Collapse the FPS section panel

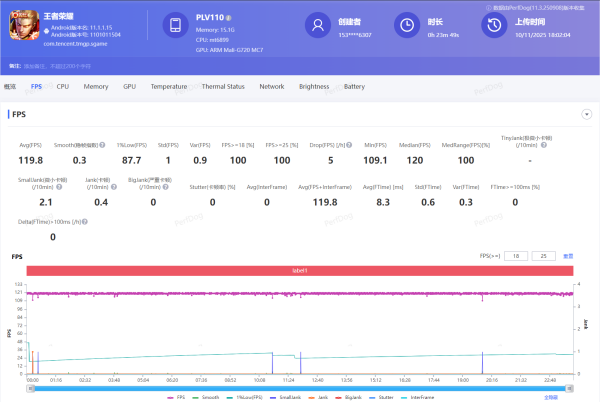click(x=586, y=114)
